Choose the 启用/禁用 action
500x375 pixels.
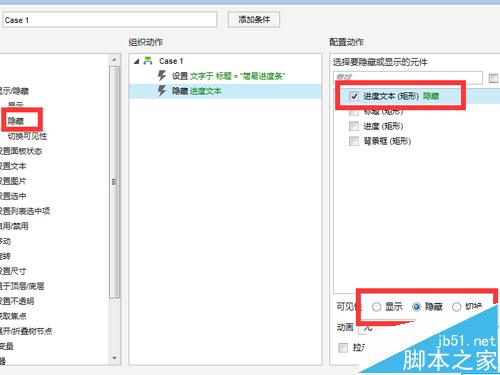[14, 226]
